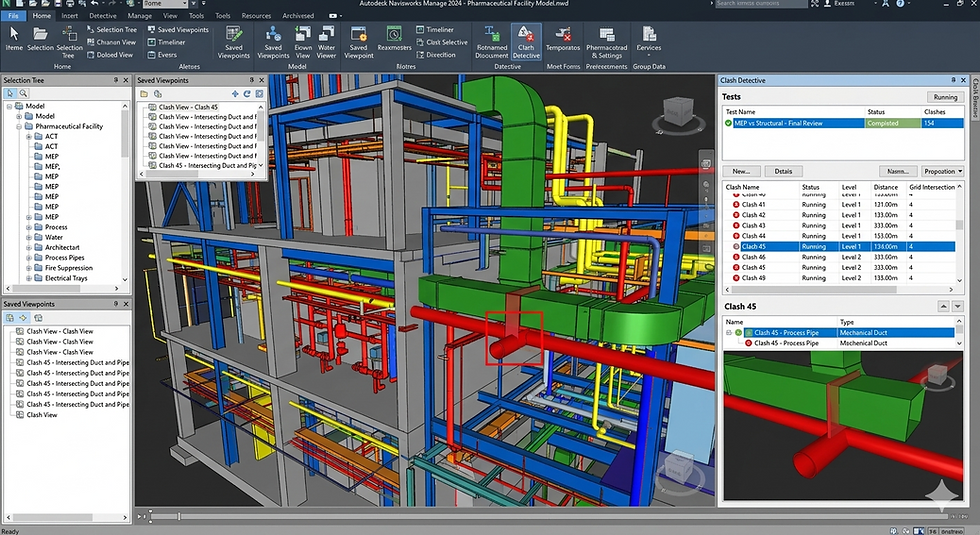Click the New... button in Clash Detective
980x535 pixels.
[741, 171]
